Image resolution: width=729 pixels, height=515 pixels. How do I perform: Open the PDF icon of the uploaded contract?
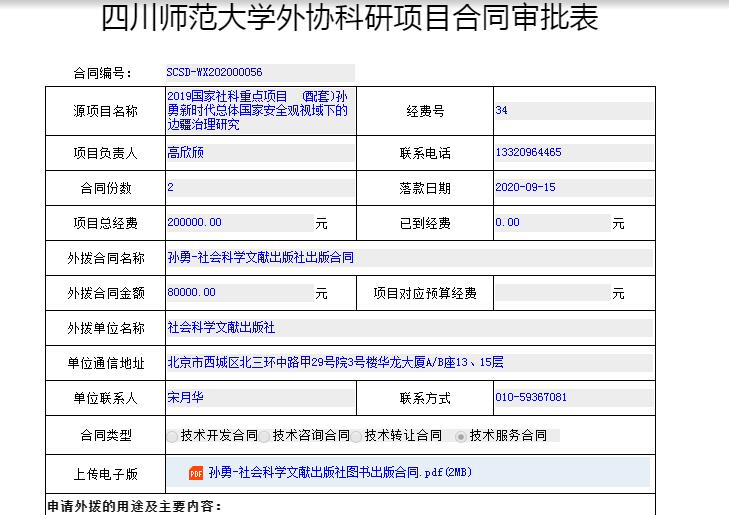coord(196,473)
